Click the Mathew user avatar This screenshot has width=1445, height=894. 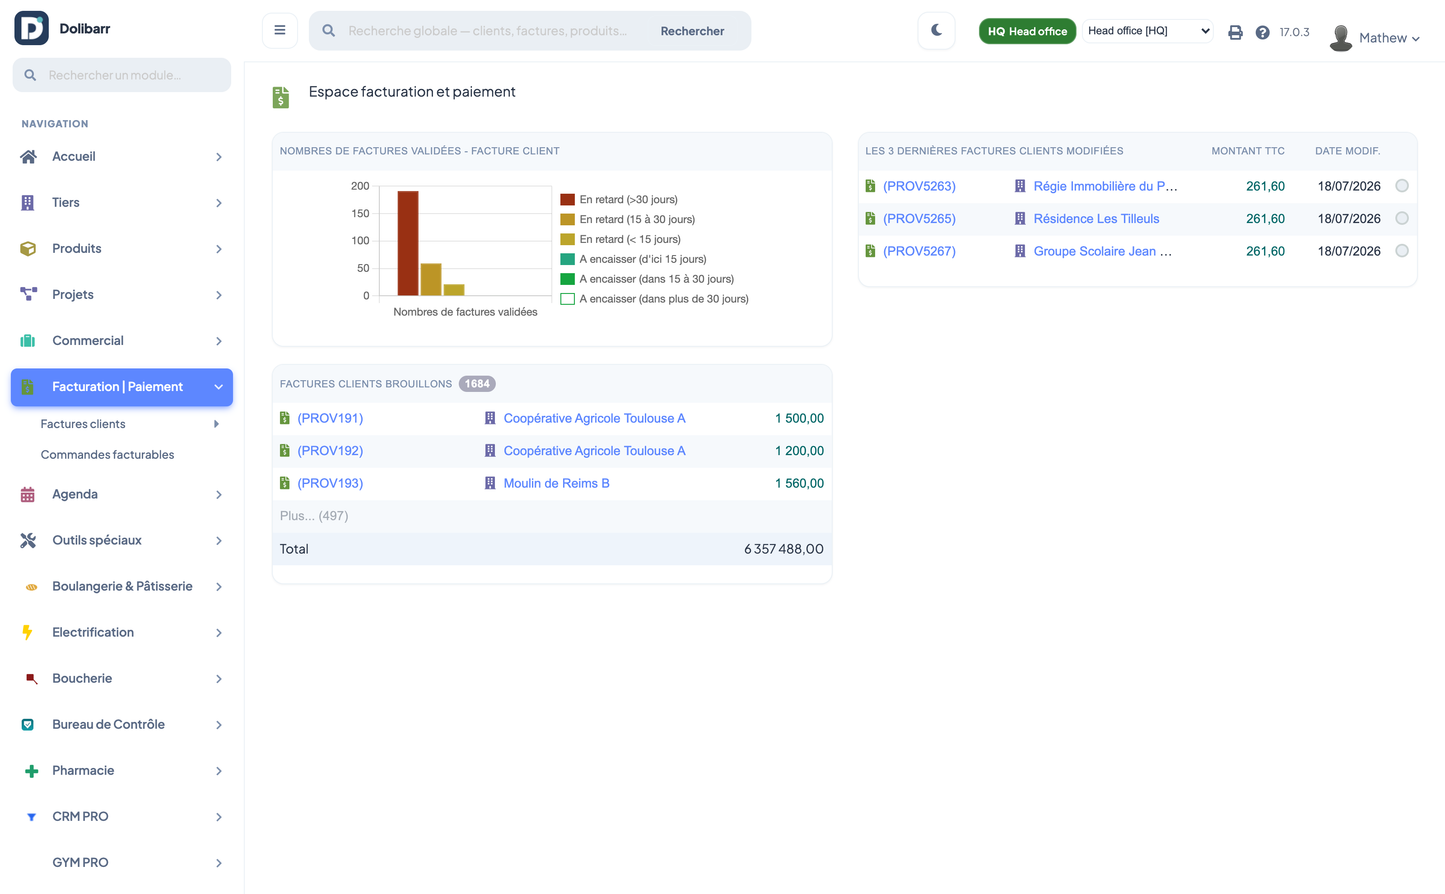pyautogui.click(x=1341, y=37)
